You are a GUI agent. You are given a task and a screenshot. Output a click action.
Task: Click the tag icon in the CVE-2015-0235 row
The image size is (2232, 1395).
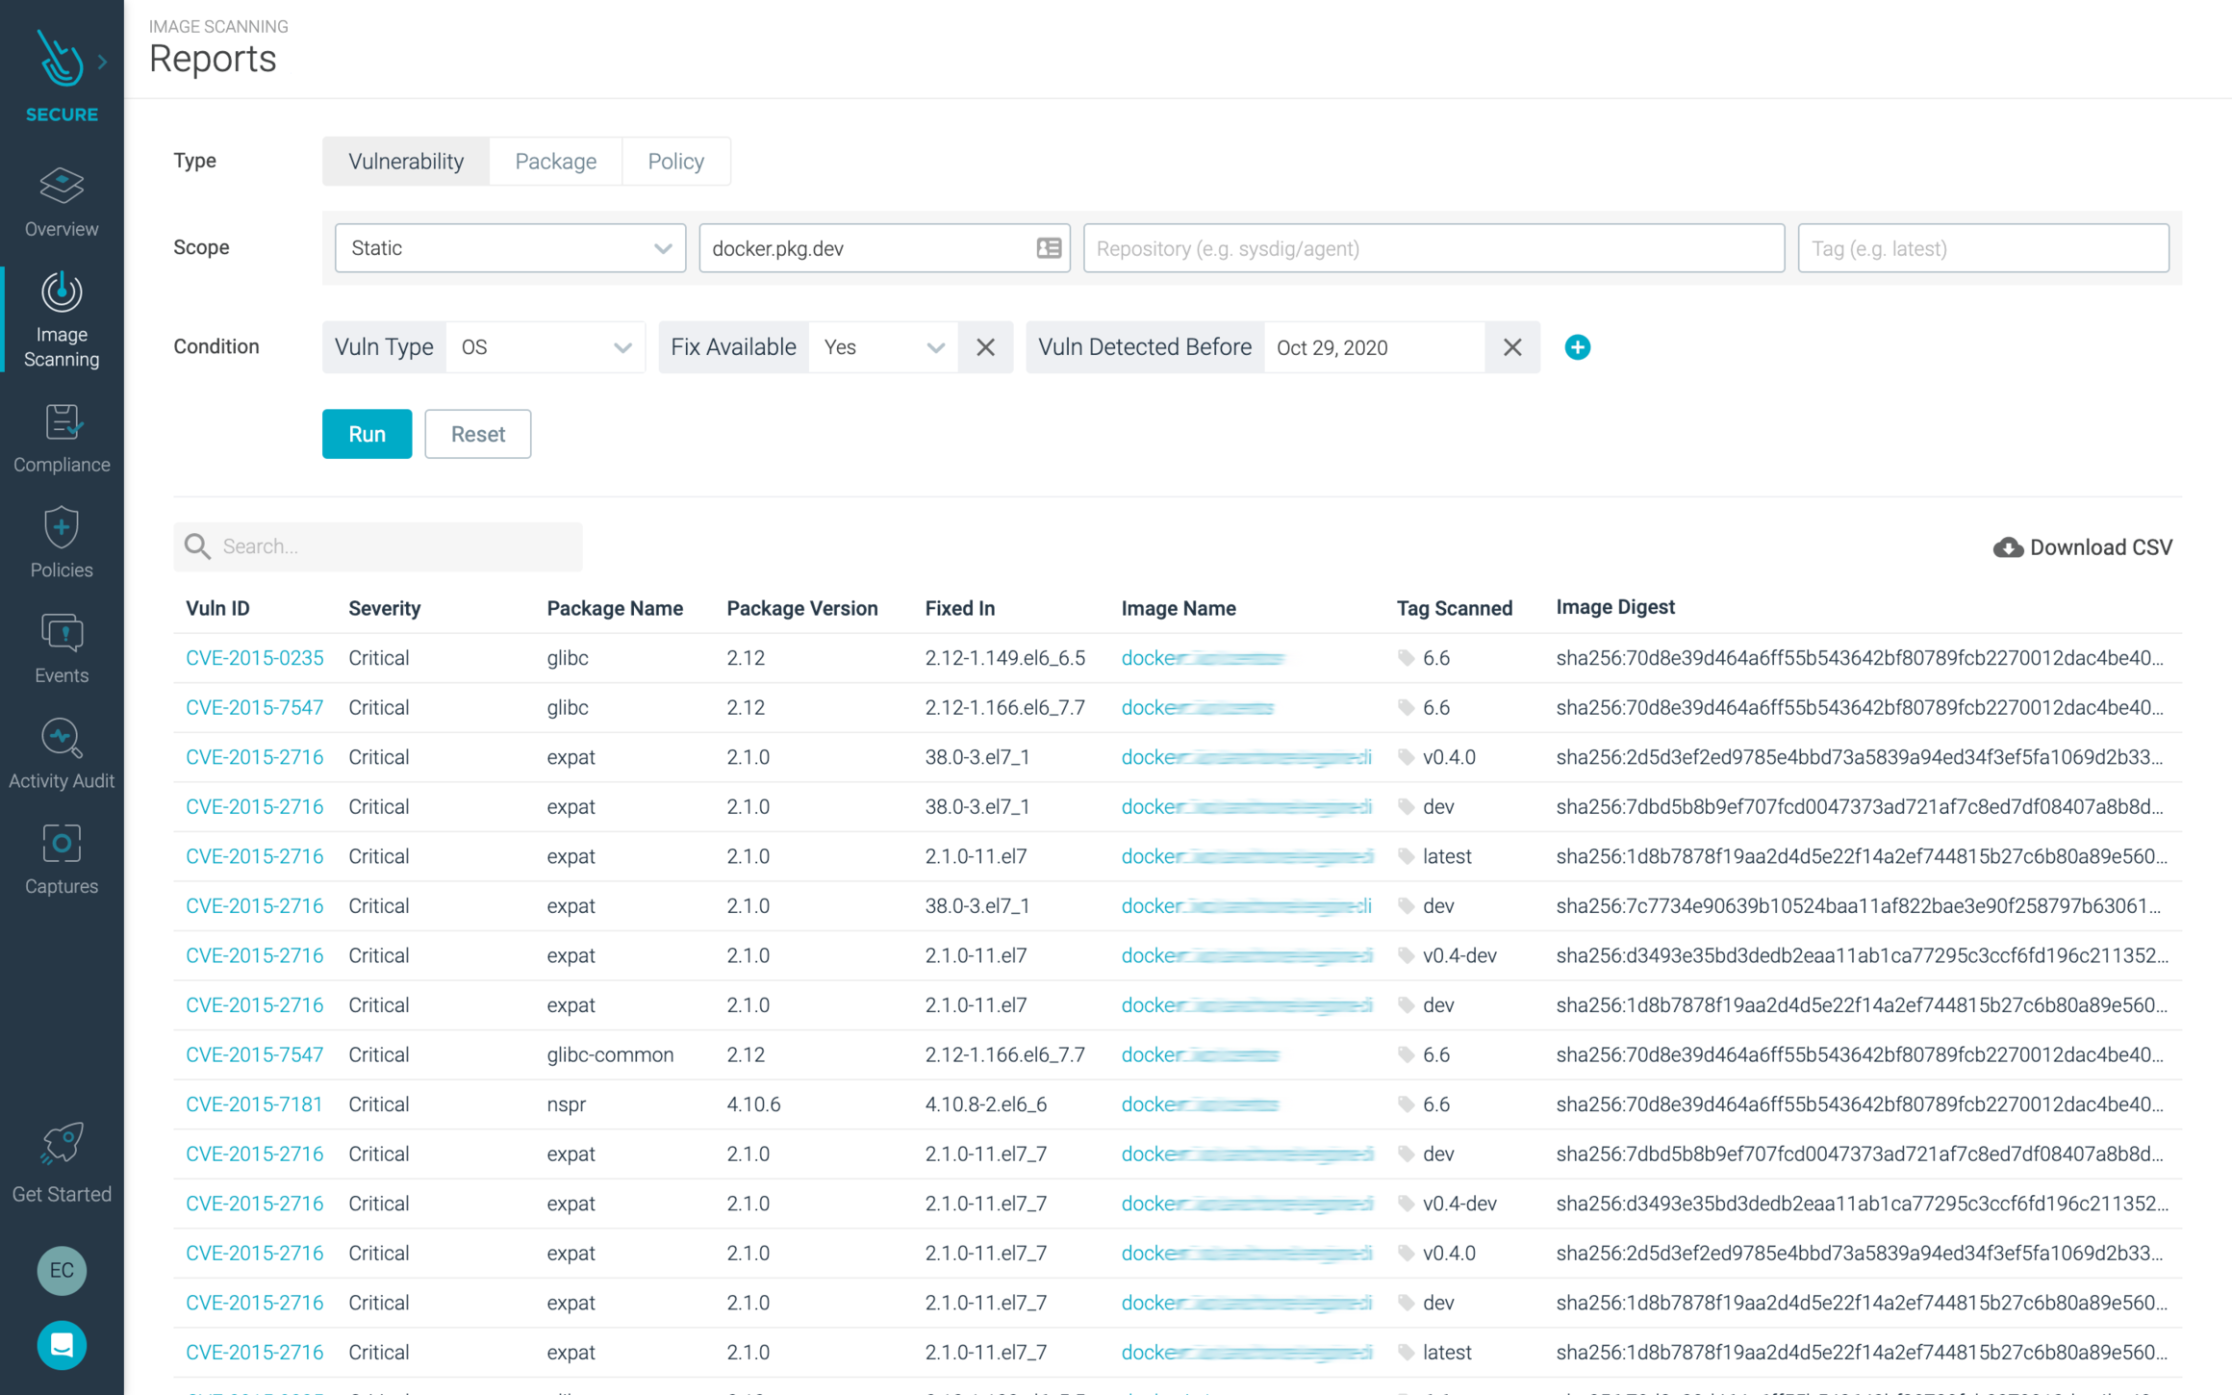tap(1406, 658)
